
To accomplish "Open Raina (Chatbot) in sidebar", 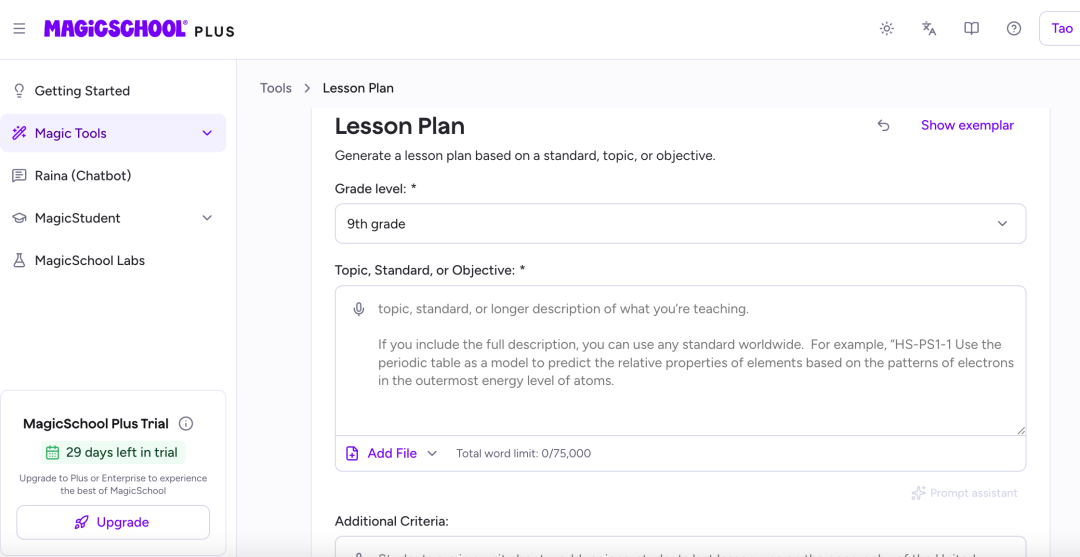I will [x=113, y=176].
